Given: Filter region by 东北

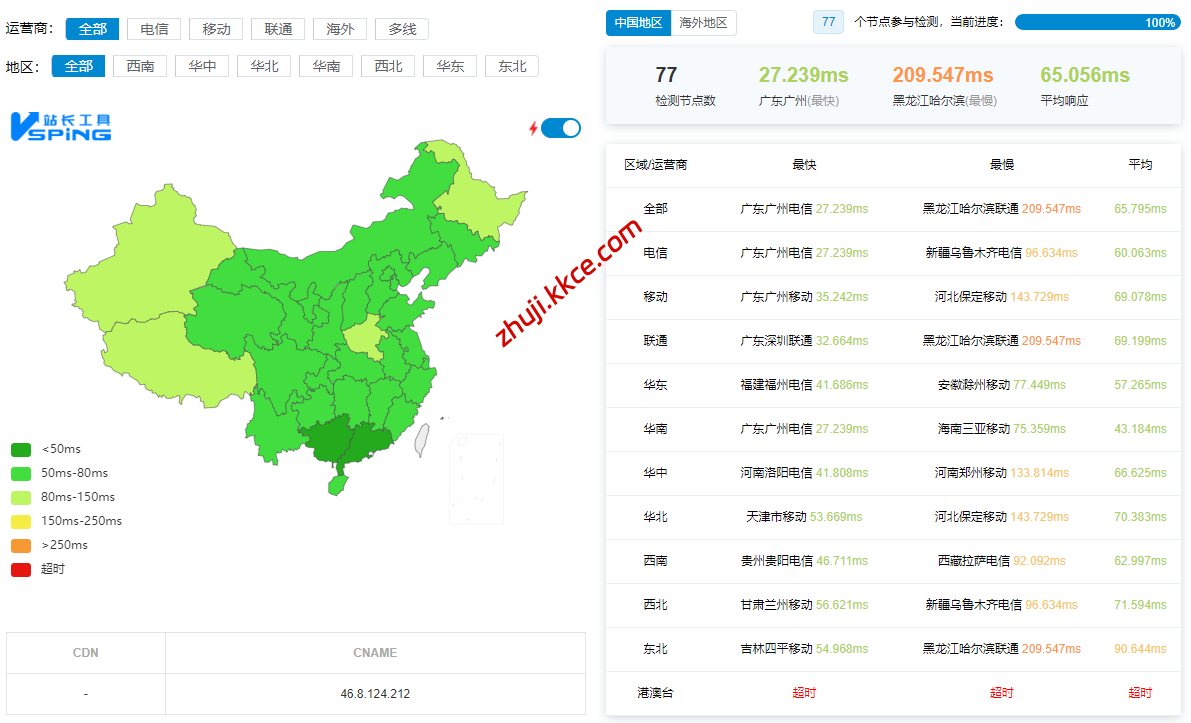Looking at the screenshot, I should 512,66.
